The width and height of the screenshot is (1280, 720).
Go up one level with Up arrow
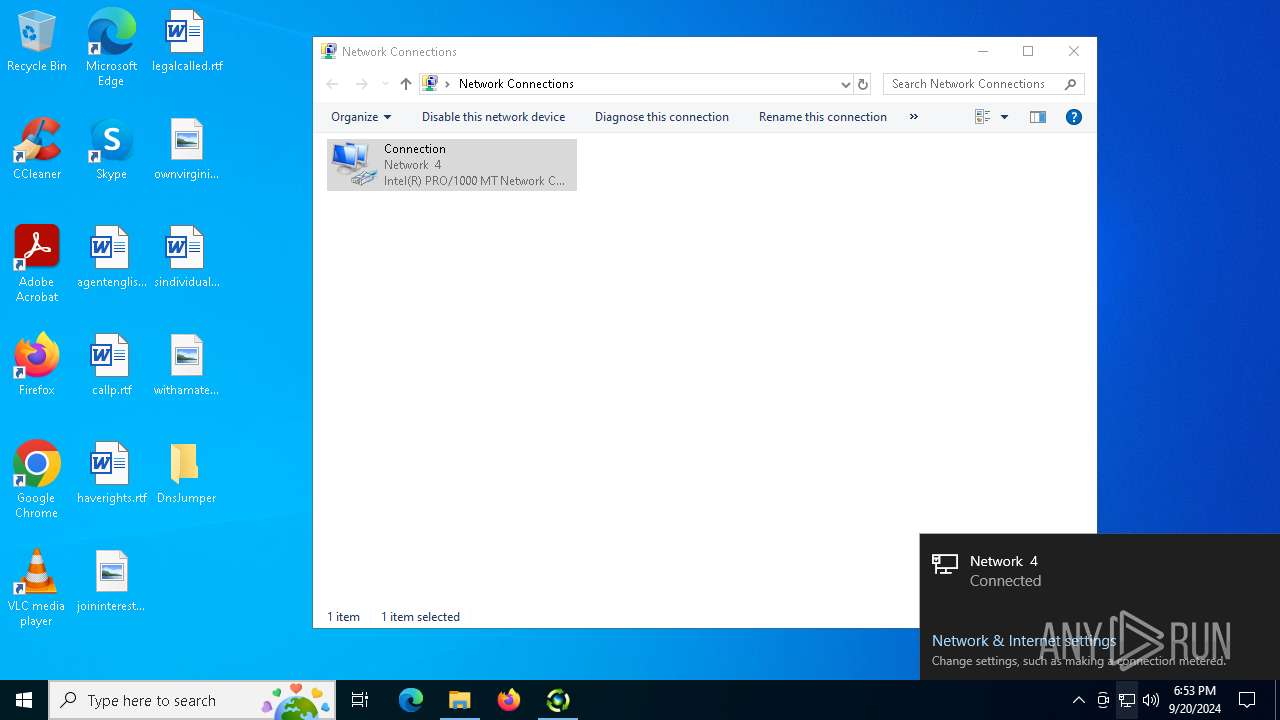point(405,84)
